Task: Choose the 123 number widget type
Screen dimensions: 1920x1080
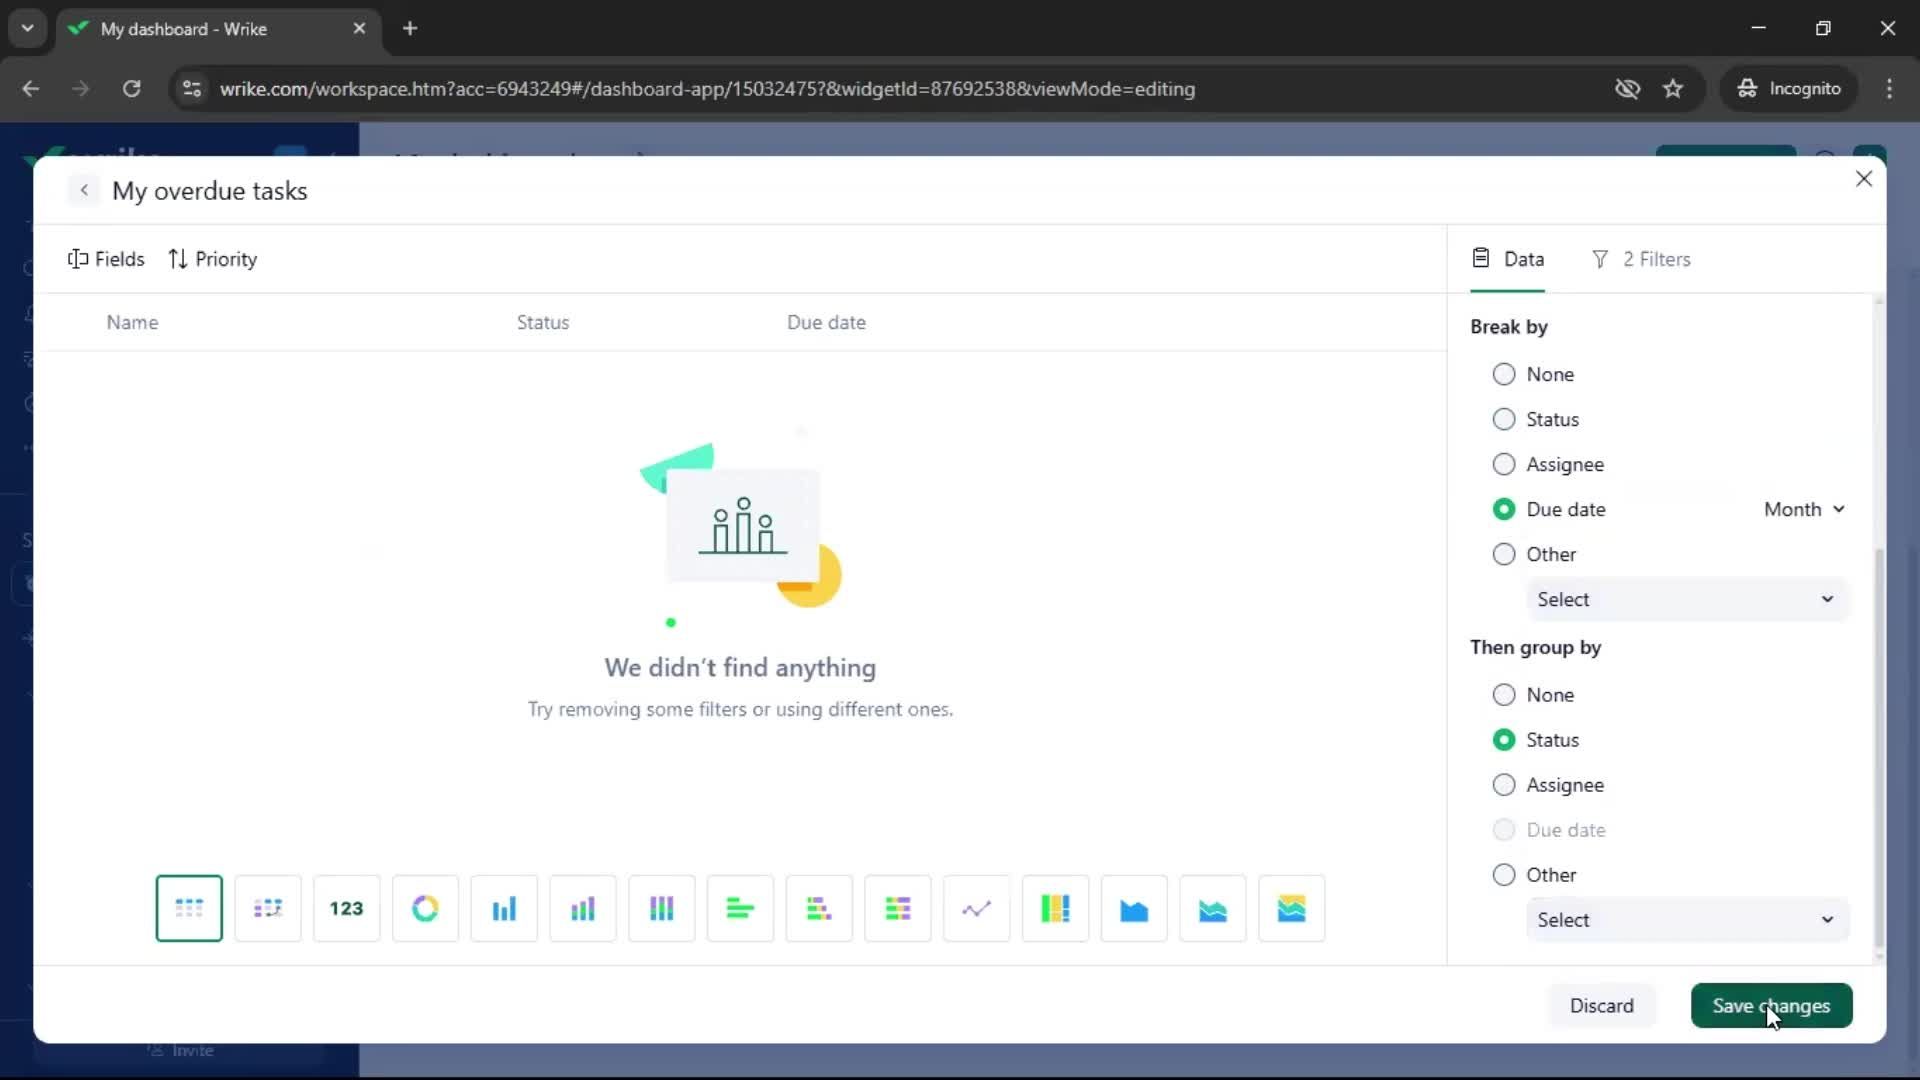Action: pos(346,908)
